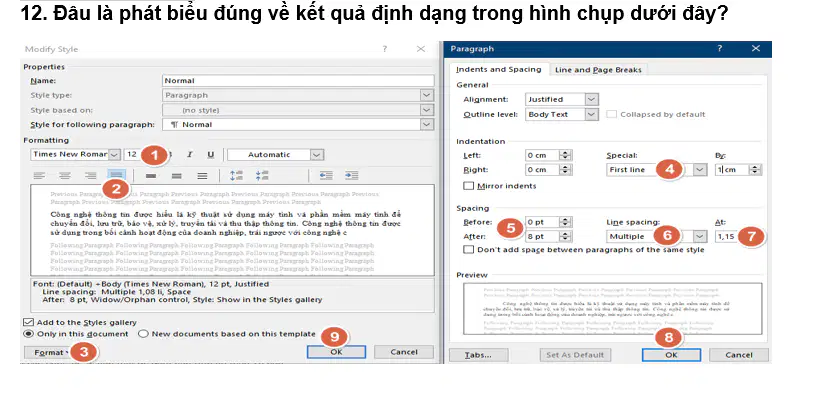
Task: Enable the Mirror indents checkbox
Action: [469, 186]
